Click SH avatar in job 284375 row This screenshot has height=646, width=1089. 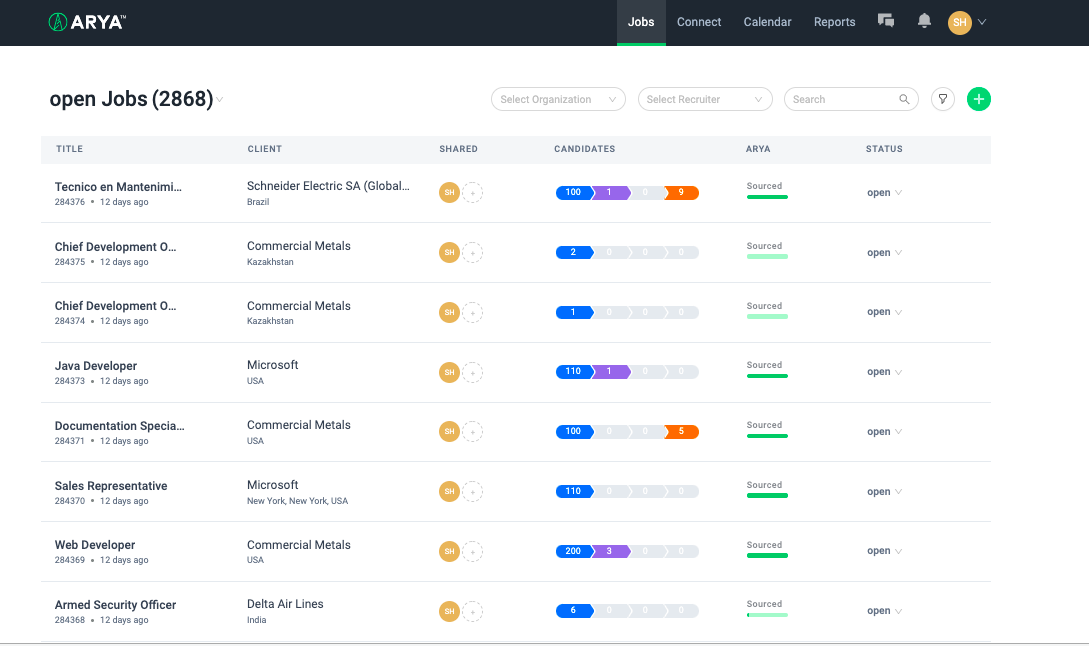pos(449,253)
